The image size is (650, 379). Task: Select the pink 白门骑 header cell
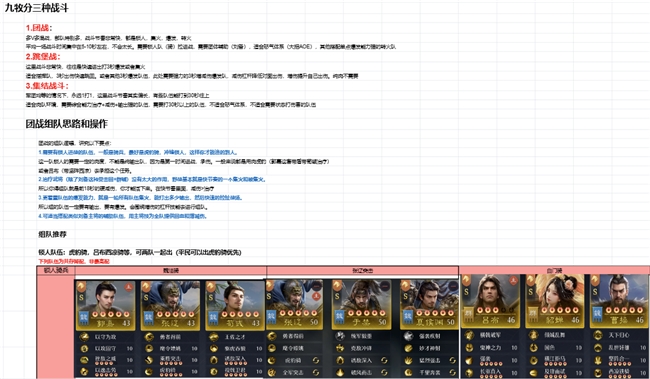[554, 270]
